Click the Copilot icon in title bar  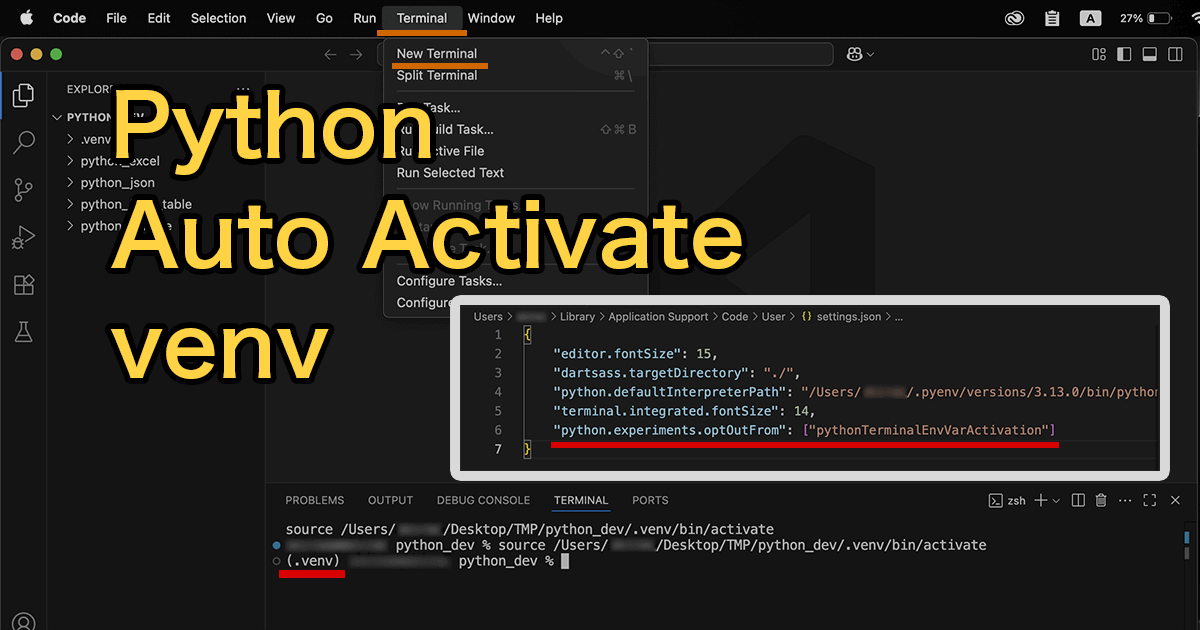click(x=855, y=54)
